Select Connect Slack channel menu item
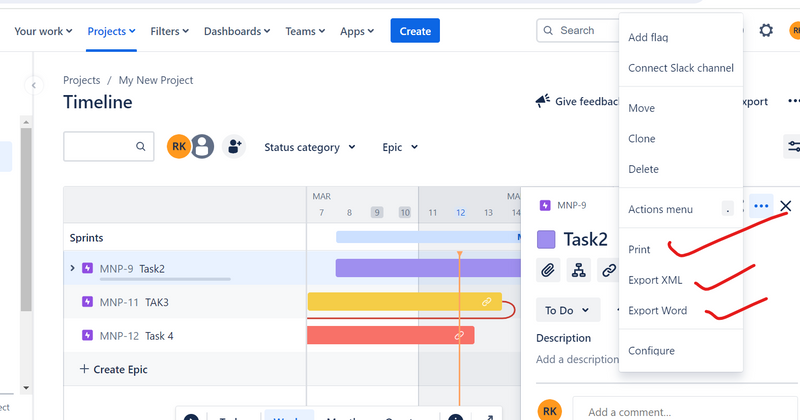 [681, 68]
